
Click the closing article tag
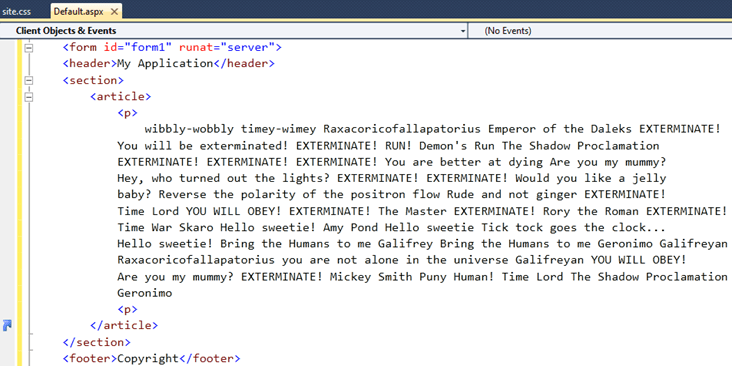pyautogui.click(x=124, y=325)
